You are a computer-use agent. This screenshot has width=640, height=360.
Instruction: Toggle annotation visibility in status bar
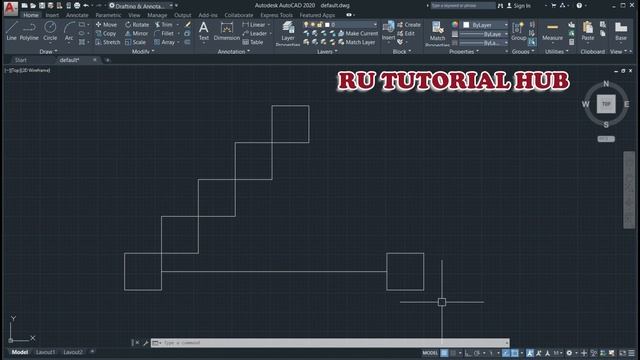[530, 353]
